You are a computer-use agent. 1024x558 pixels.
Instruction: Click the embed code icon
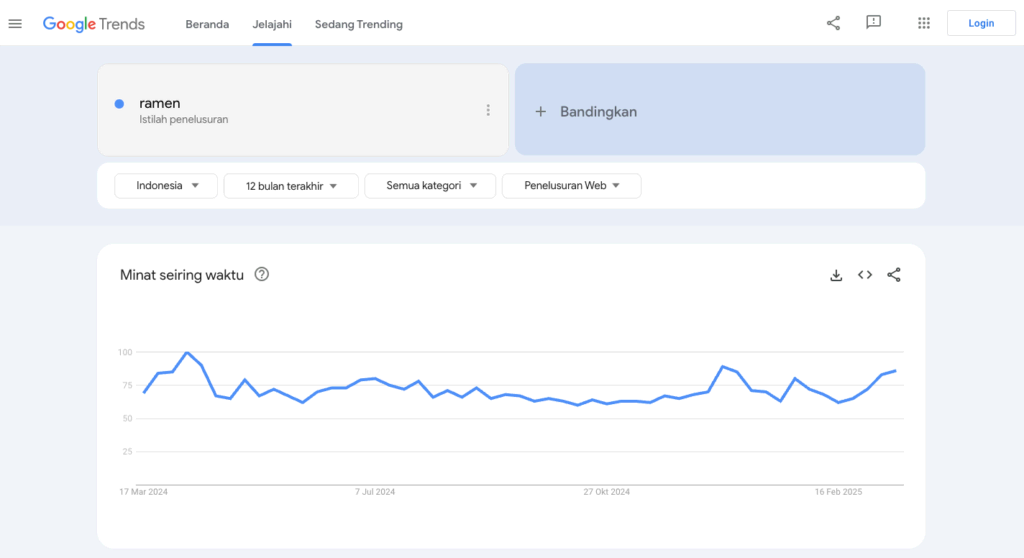coord(865,275)
